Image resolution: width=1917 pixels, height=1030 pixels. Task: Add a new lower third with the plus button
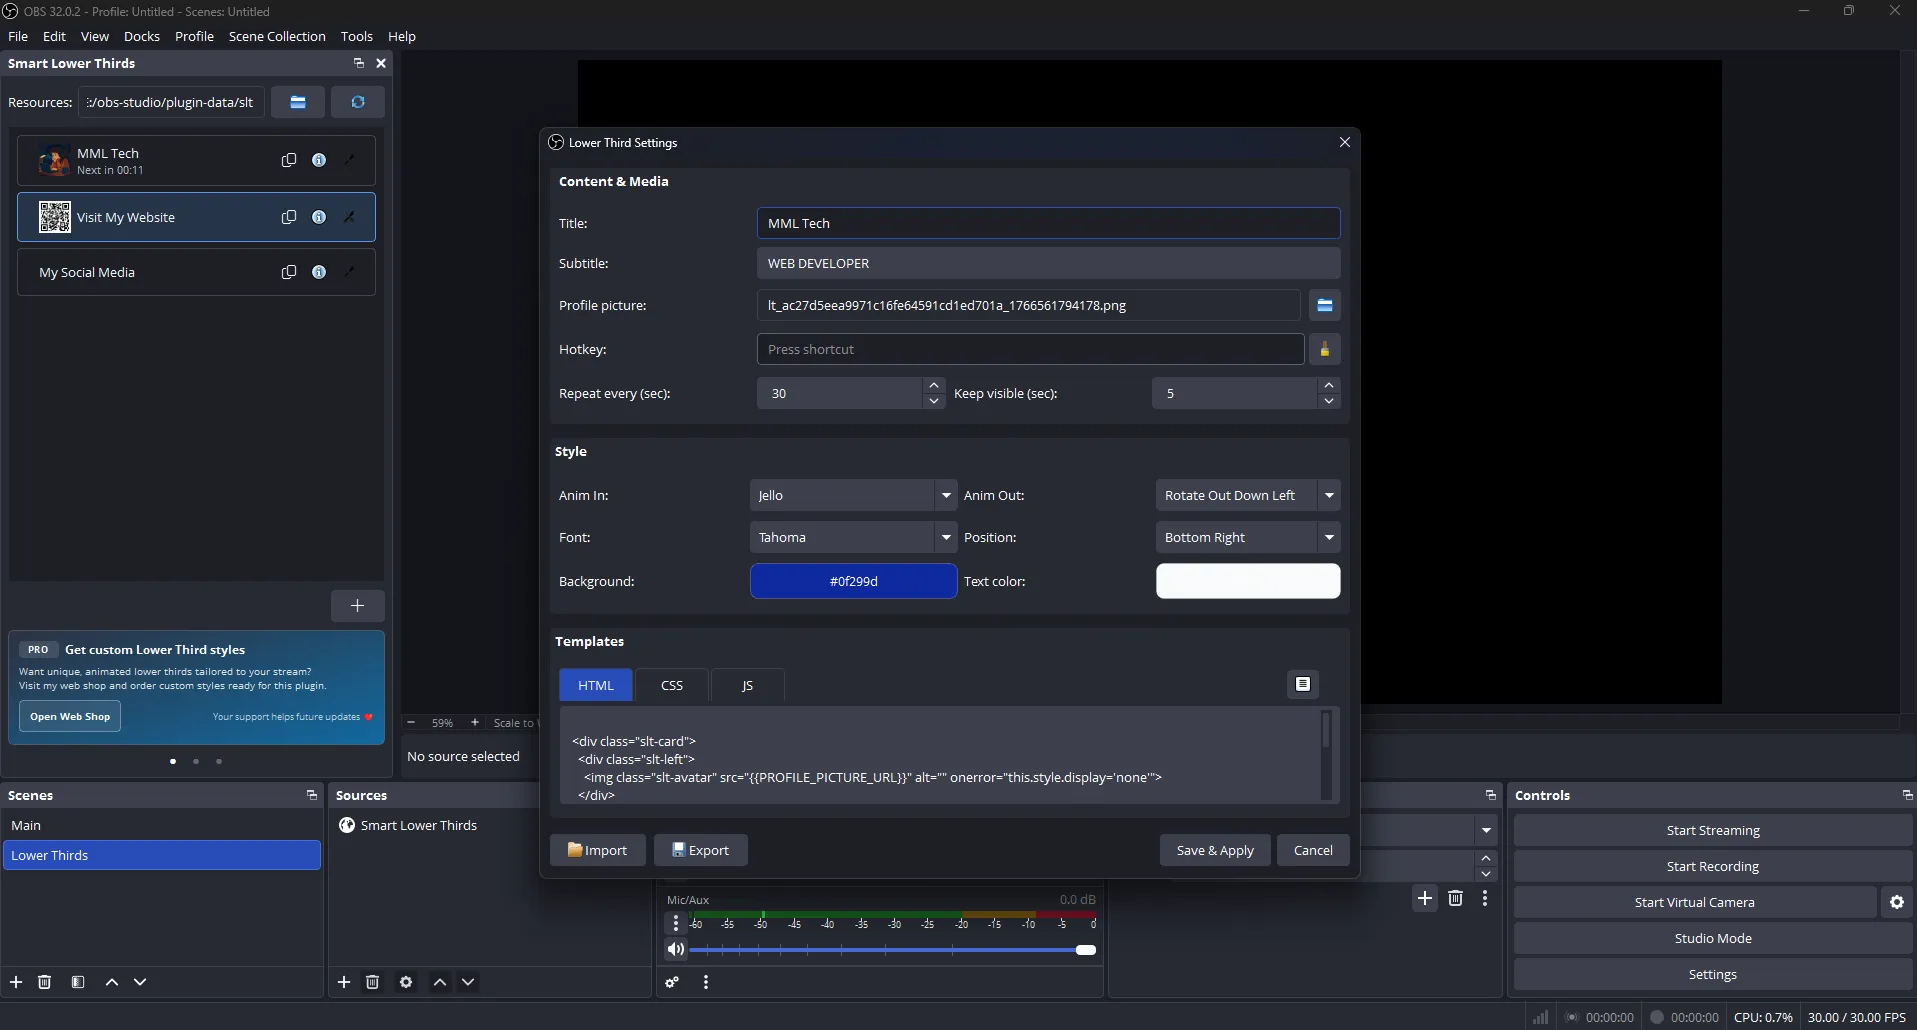pyautogui.click(x=357, y=605)
